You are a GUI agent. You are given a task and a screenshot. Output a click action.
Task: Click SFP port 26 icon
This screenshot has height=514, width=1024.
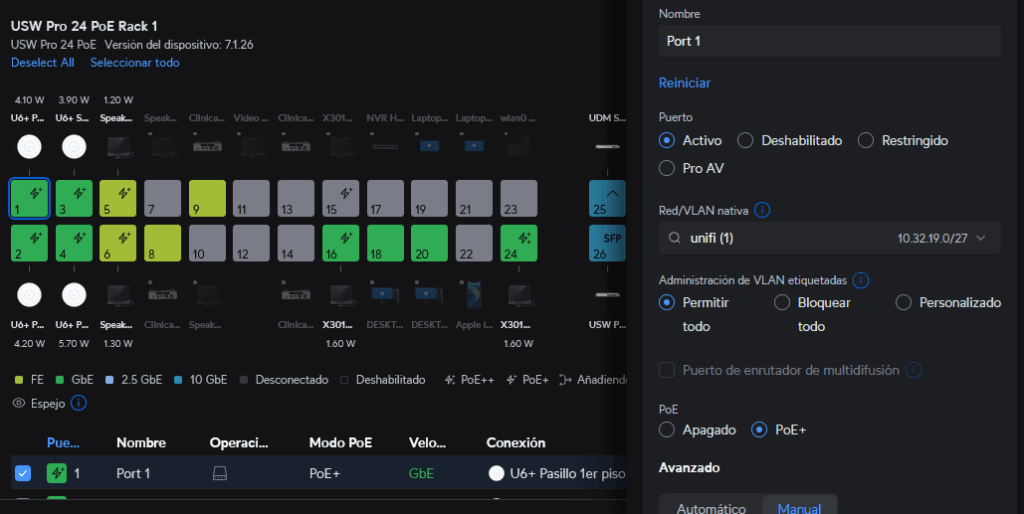[x=606, y=244]
